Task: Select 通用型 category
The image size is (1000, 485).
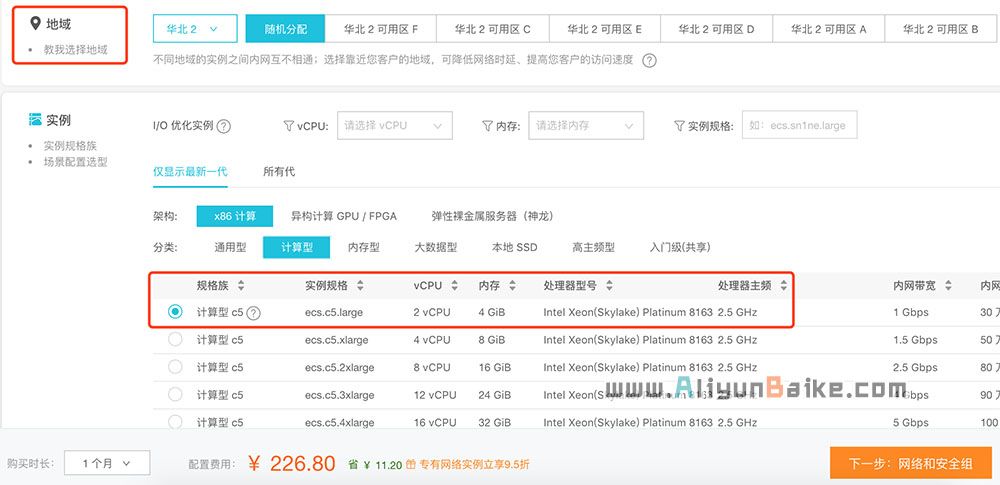Action: (x=230, y=248)
